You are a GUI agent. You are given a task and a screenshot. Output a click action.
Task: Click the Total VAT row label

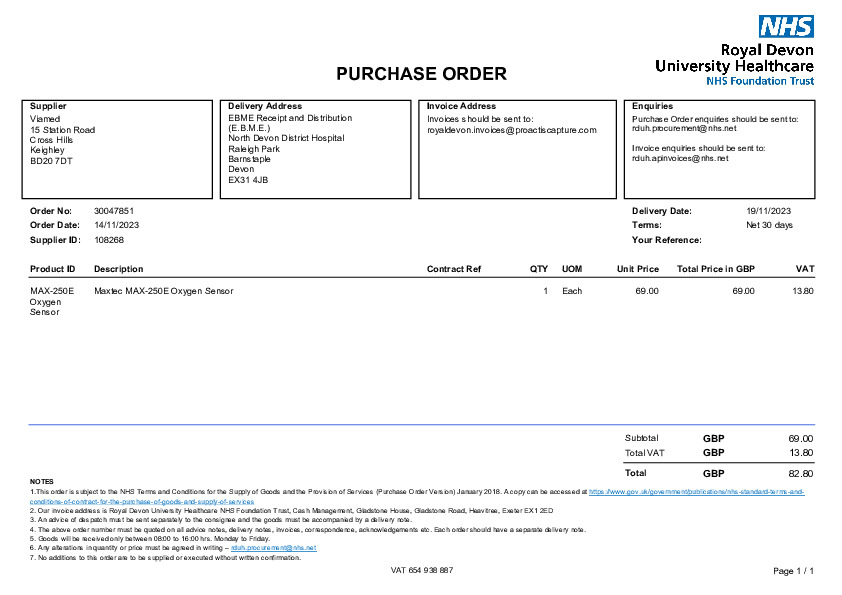644,453
